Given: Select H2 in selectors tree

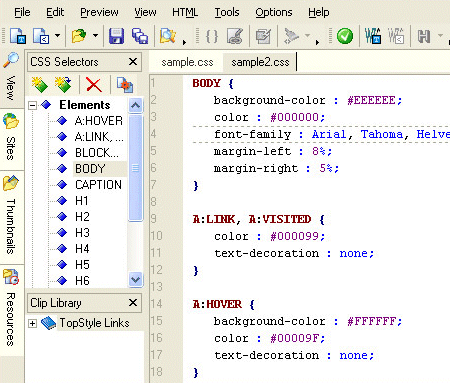Looking at the screenshot, I should (82, 217).
